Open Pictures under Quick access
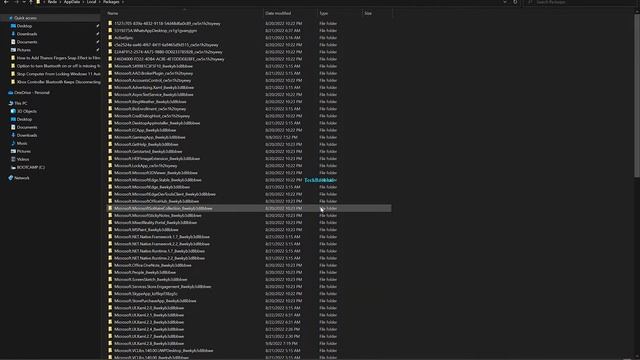The width and height of the screenshot is (640, 360). coord(24,50)
